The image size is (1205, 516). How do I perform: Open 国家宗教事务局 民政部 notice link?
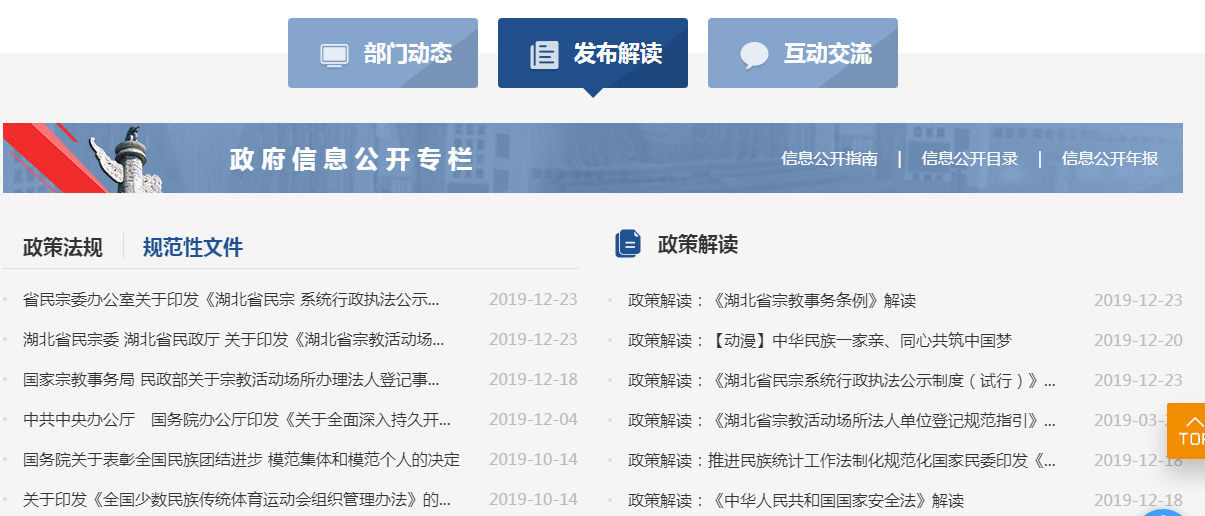[x=230, y=380]
